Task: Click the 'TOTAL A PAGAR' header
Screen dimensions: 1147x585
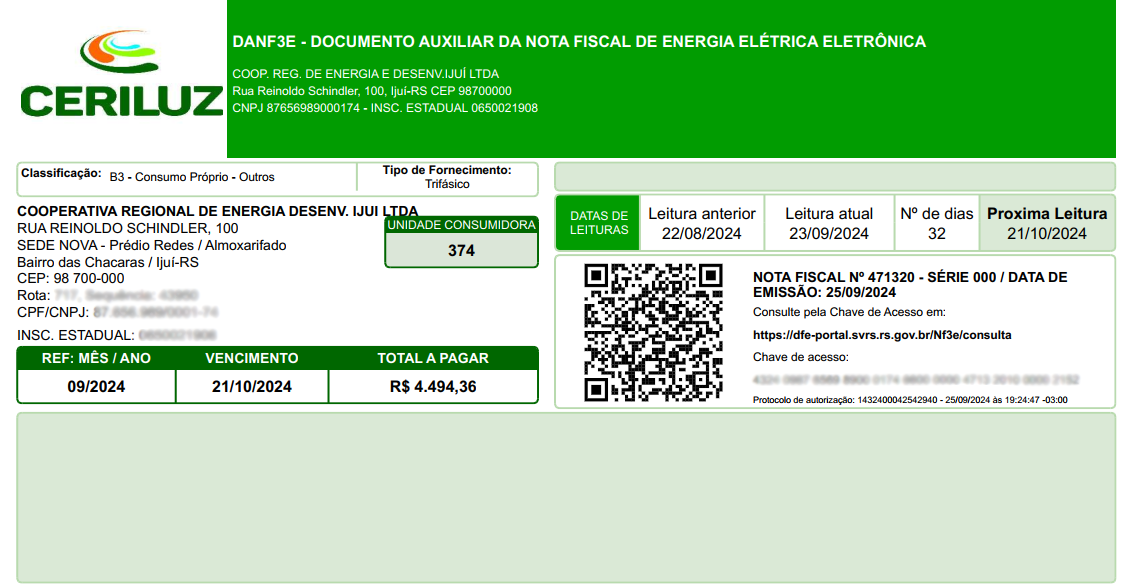Action: [433, 358]
